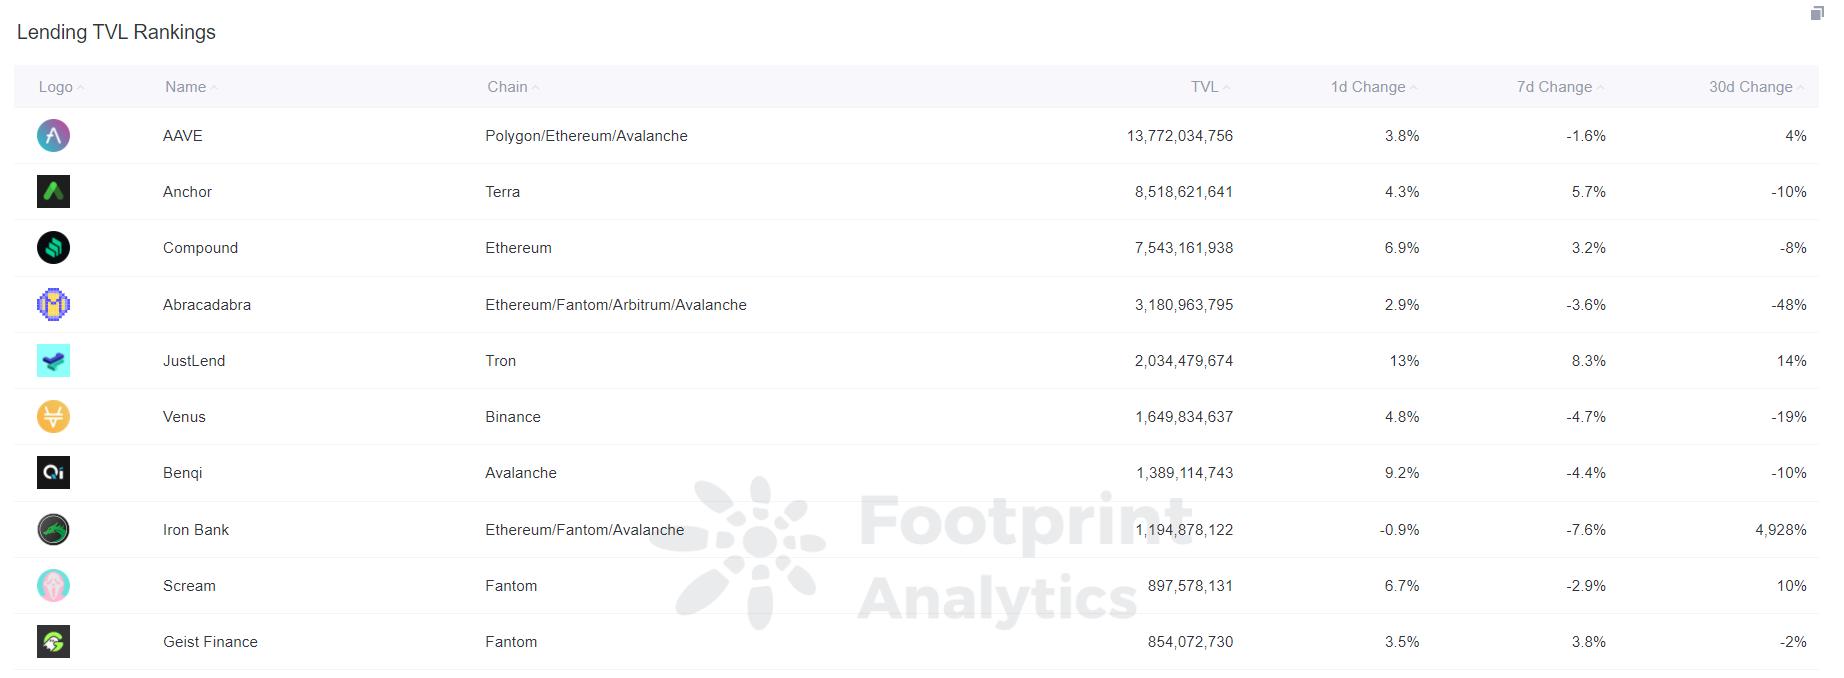
Task: Sort by 1d Change column header
Action: (x=1367, y=87)
